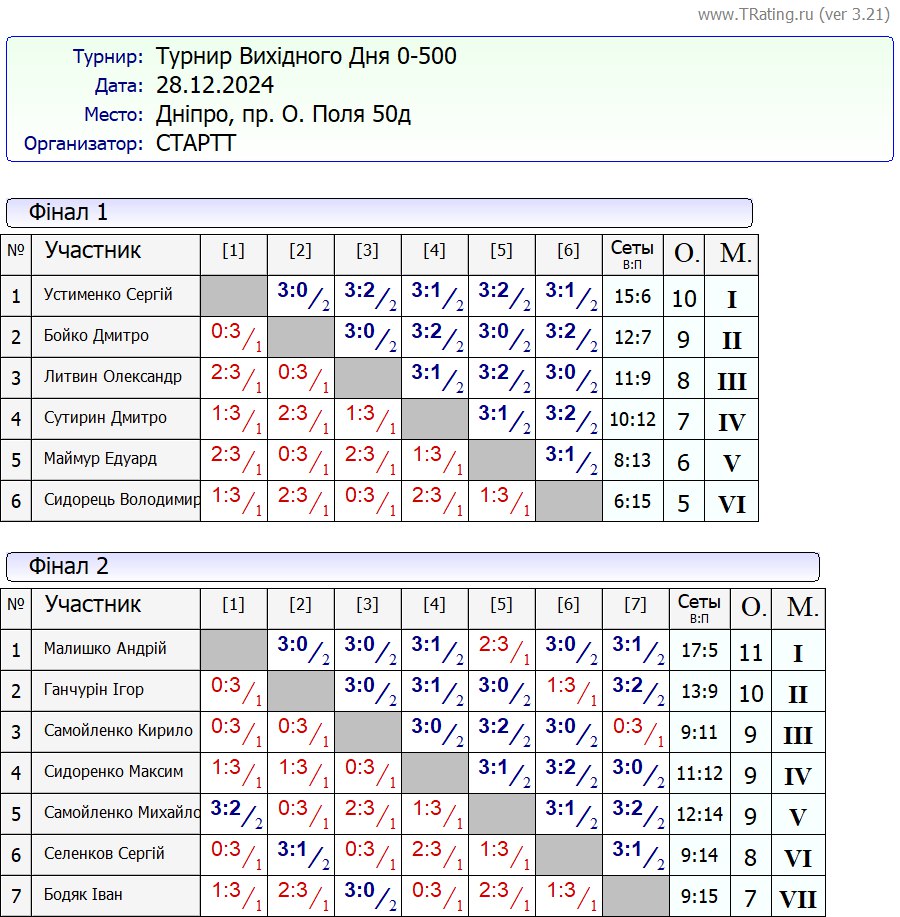The image size is (900, 917).
Task: Click the sets total 15:6 cell
Action: point(632,297)
